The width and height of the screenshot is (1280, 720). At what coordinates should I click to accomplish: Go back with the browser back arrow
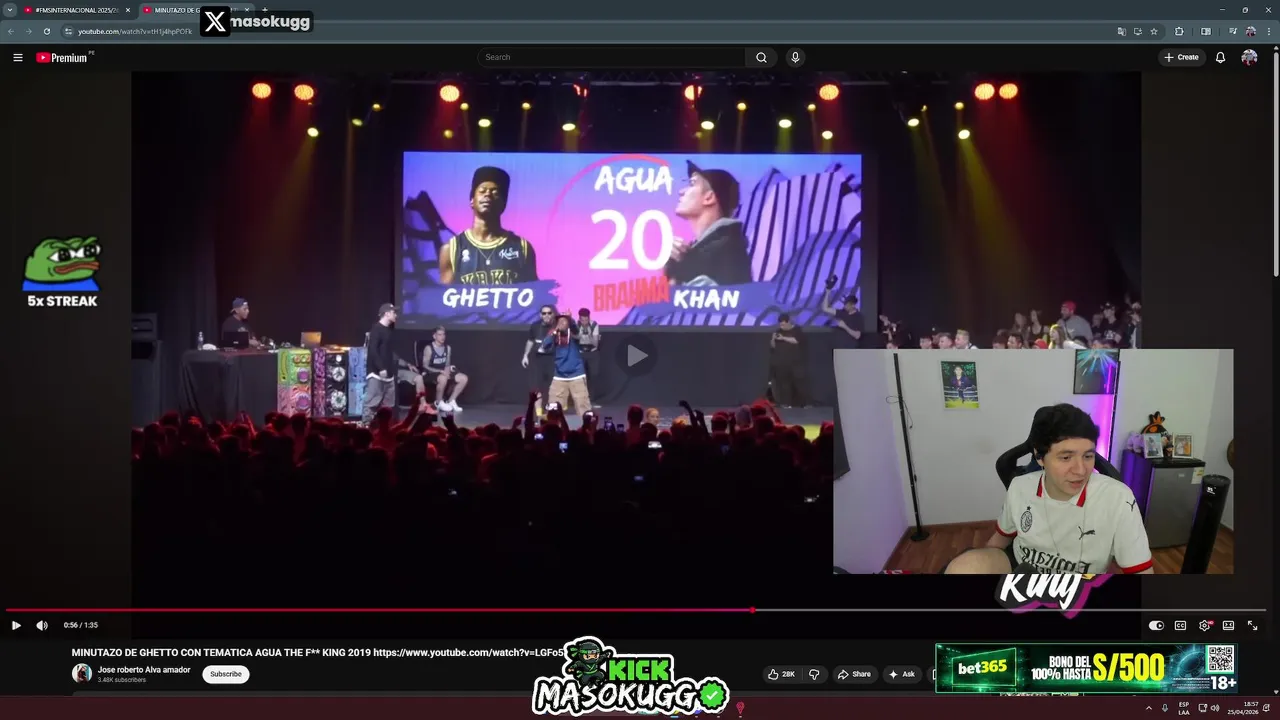(x=11, y=31)
